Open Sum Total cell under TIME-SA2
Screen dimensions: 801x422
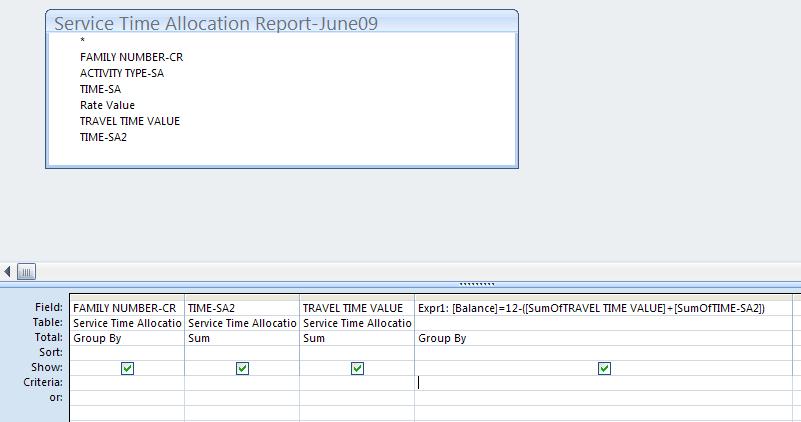(242, 338)
